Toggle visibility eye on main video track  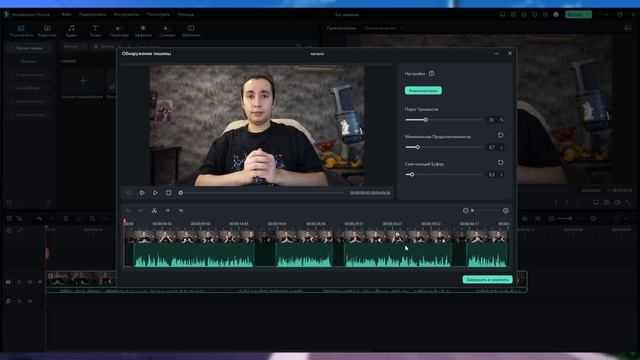coord(40,282)
